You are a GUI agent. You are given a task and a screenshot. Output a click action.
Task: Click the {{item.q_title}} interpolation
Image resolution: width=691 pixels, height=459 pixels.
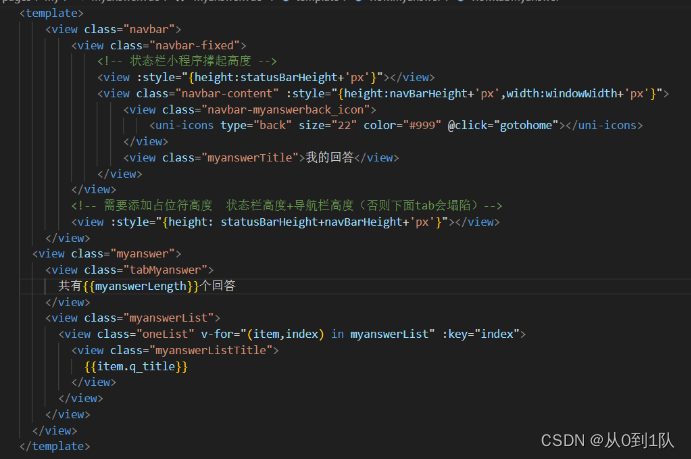click(136, 366)
